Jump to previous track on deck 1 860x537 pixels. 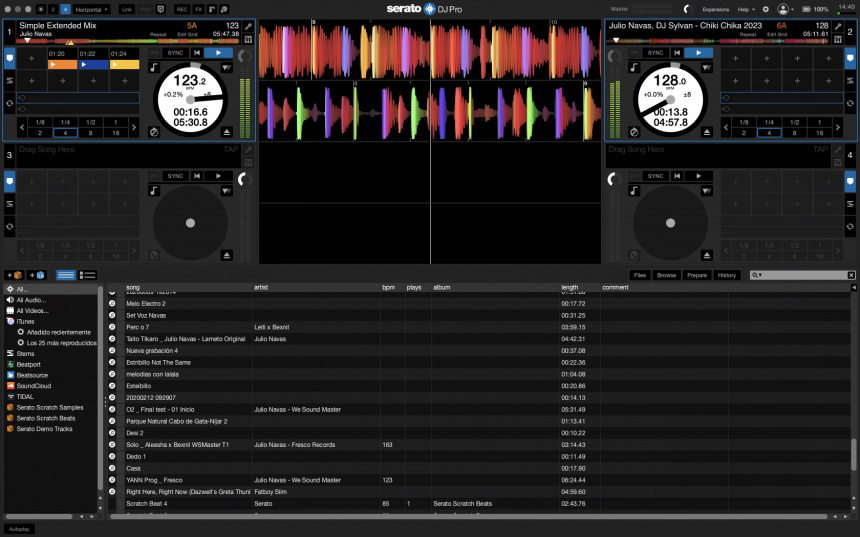point(197,53)
